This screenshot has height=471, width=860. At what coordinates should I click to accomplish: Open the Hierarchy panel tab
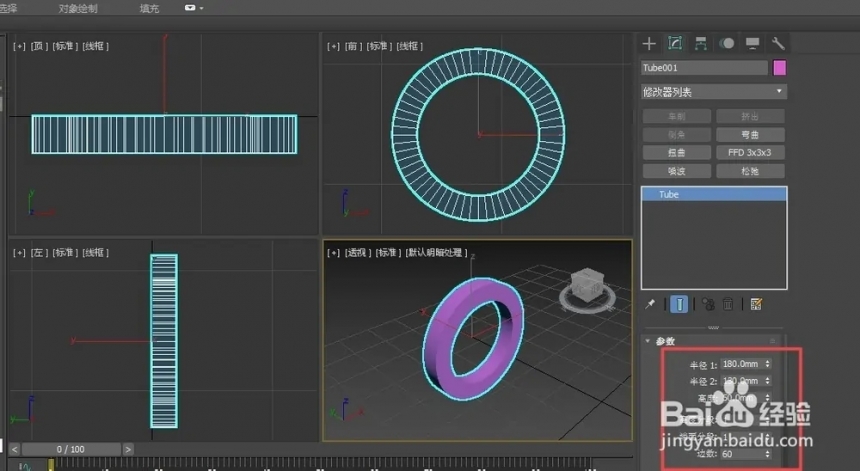pyautogui.click(x=700, y=43)
